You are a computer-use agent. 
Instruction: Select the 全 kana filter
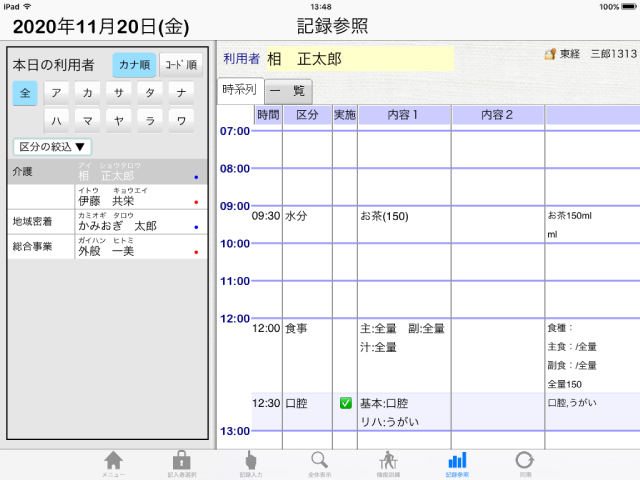(x=25, y=93)
